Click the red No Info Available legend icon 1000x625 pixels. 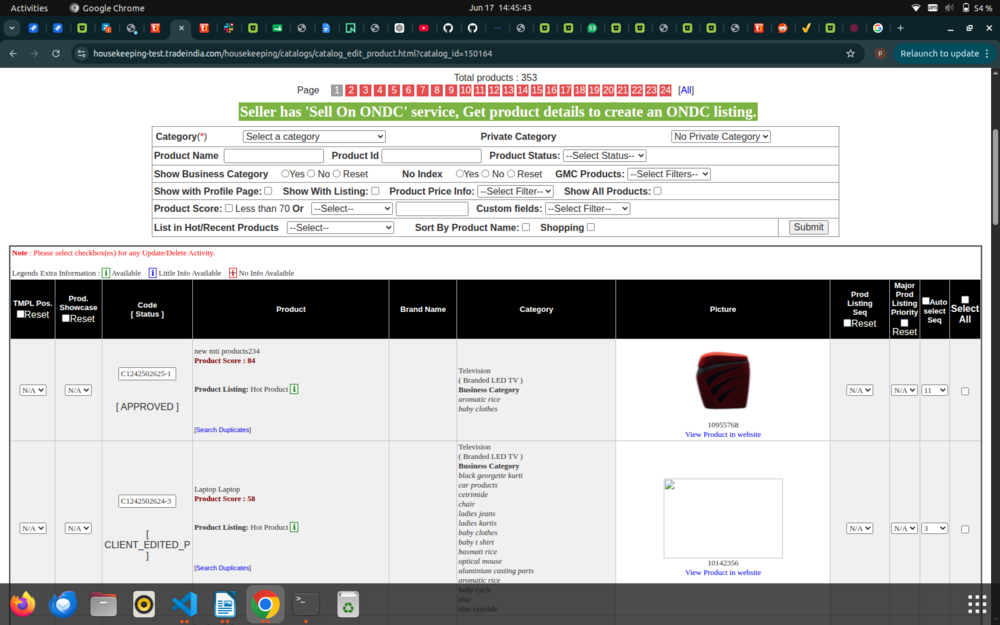233,273
